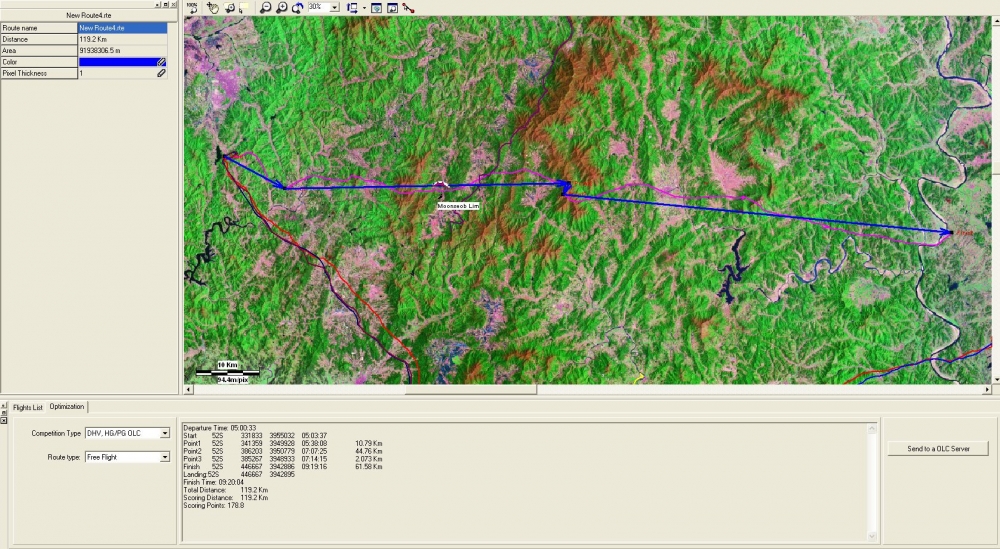1000x549 pixels.
Task: Click the pin icon of properties panel
Action: tap(158, 4)
